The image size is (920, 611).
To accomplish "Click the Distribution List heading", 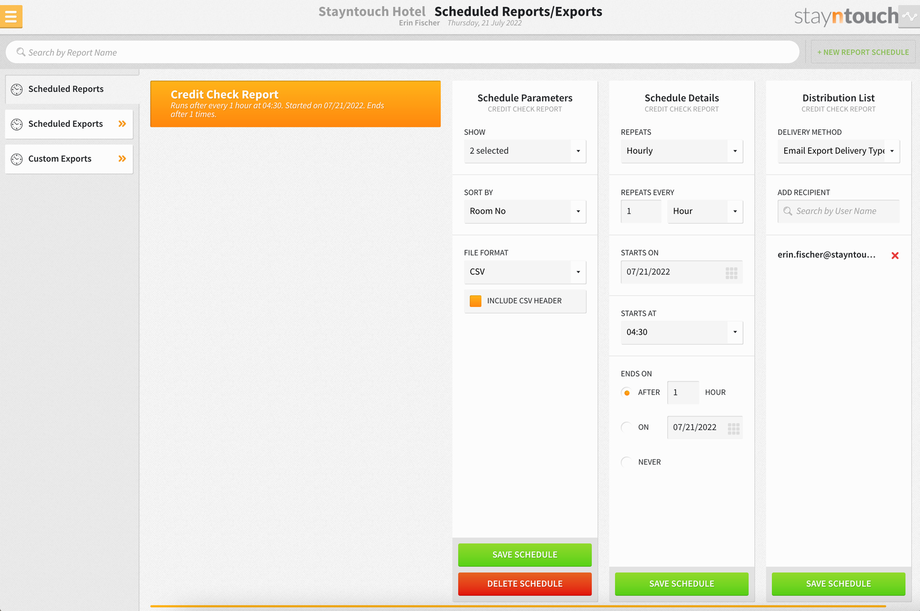I will 838,98.
